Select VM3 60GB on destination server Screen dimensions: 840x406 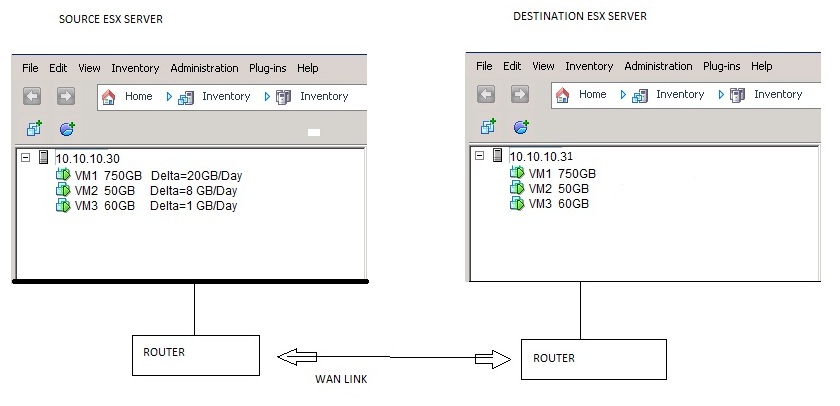click(x=558, y=203)
